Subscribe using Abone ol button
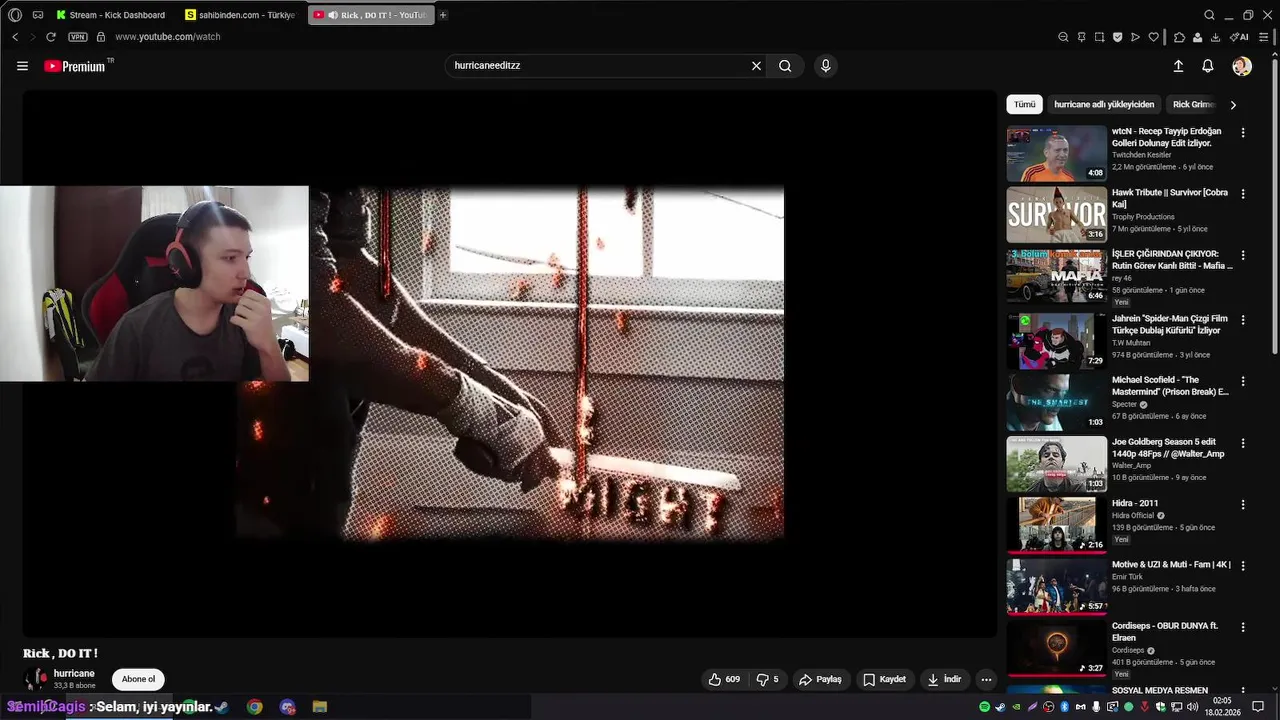1280x720 pixels. 138,679
